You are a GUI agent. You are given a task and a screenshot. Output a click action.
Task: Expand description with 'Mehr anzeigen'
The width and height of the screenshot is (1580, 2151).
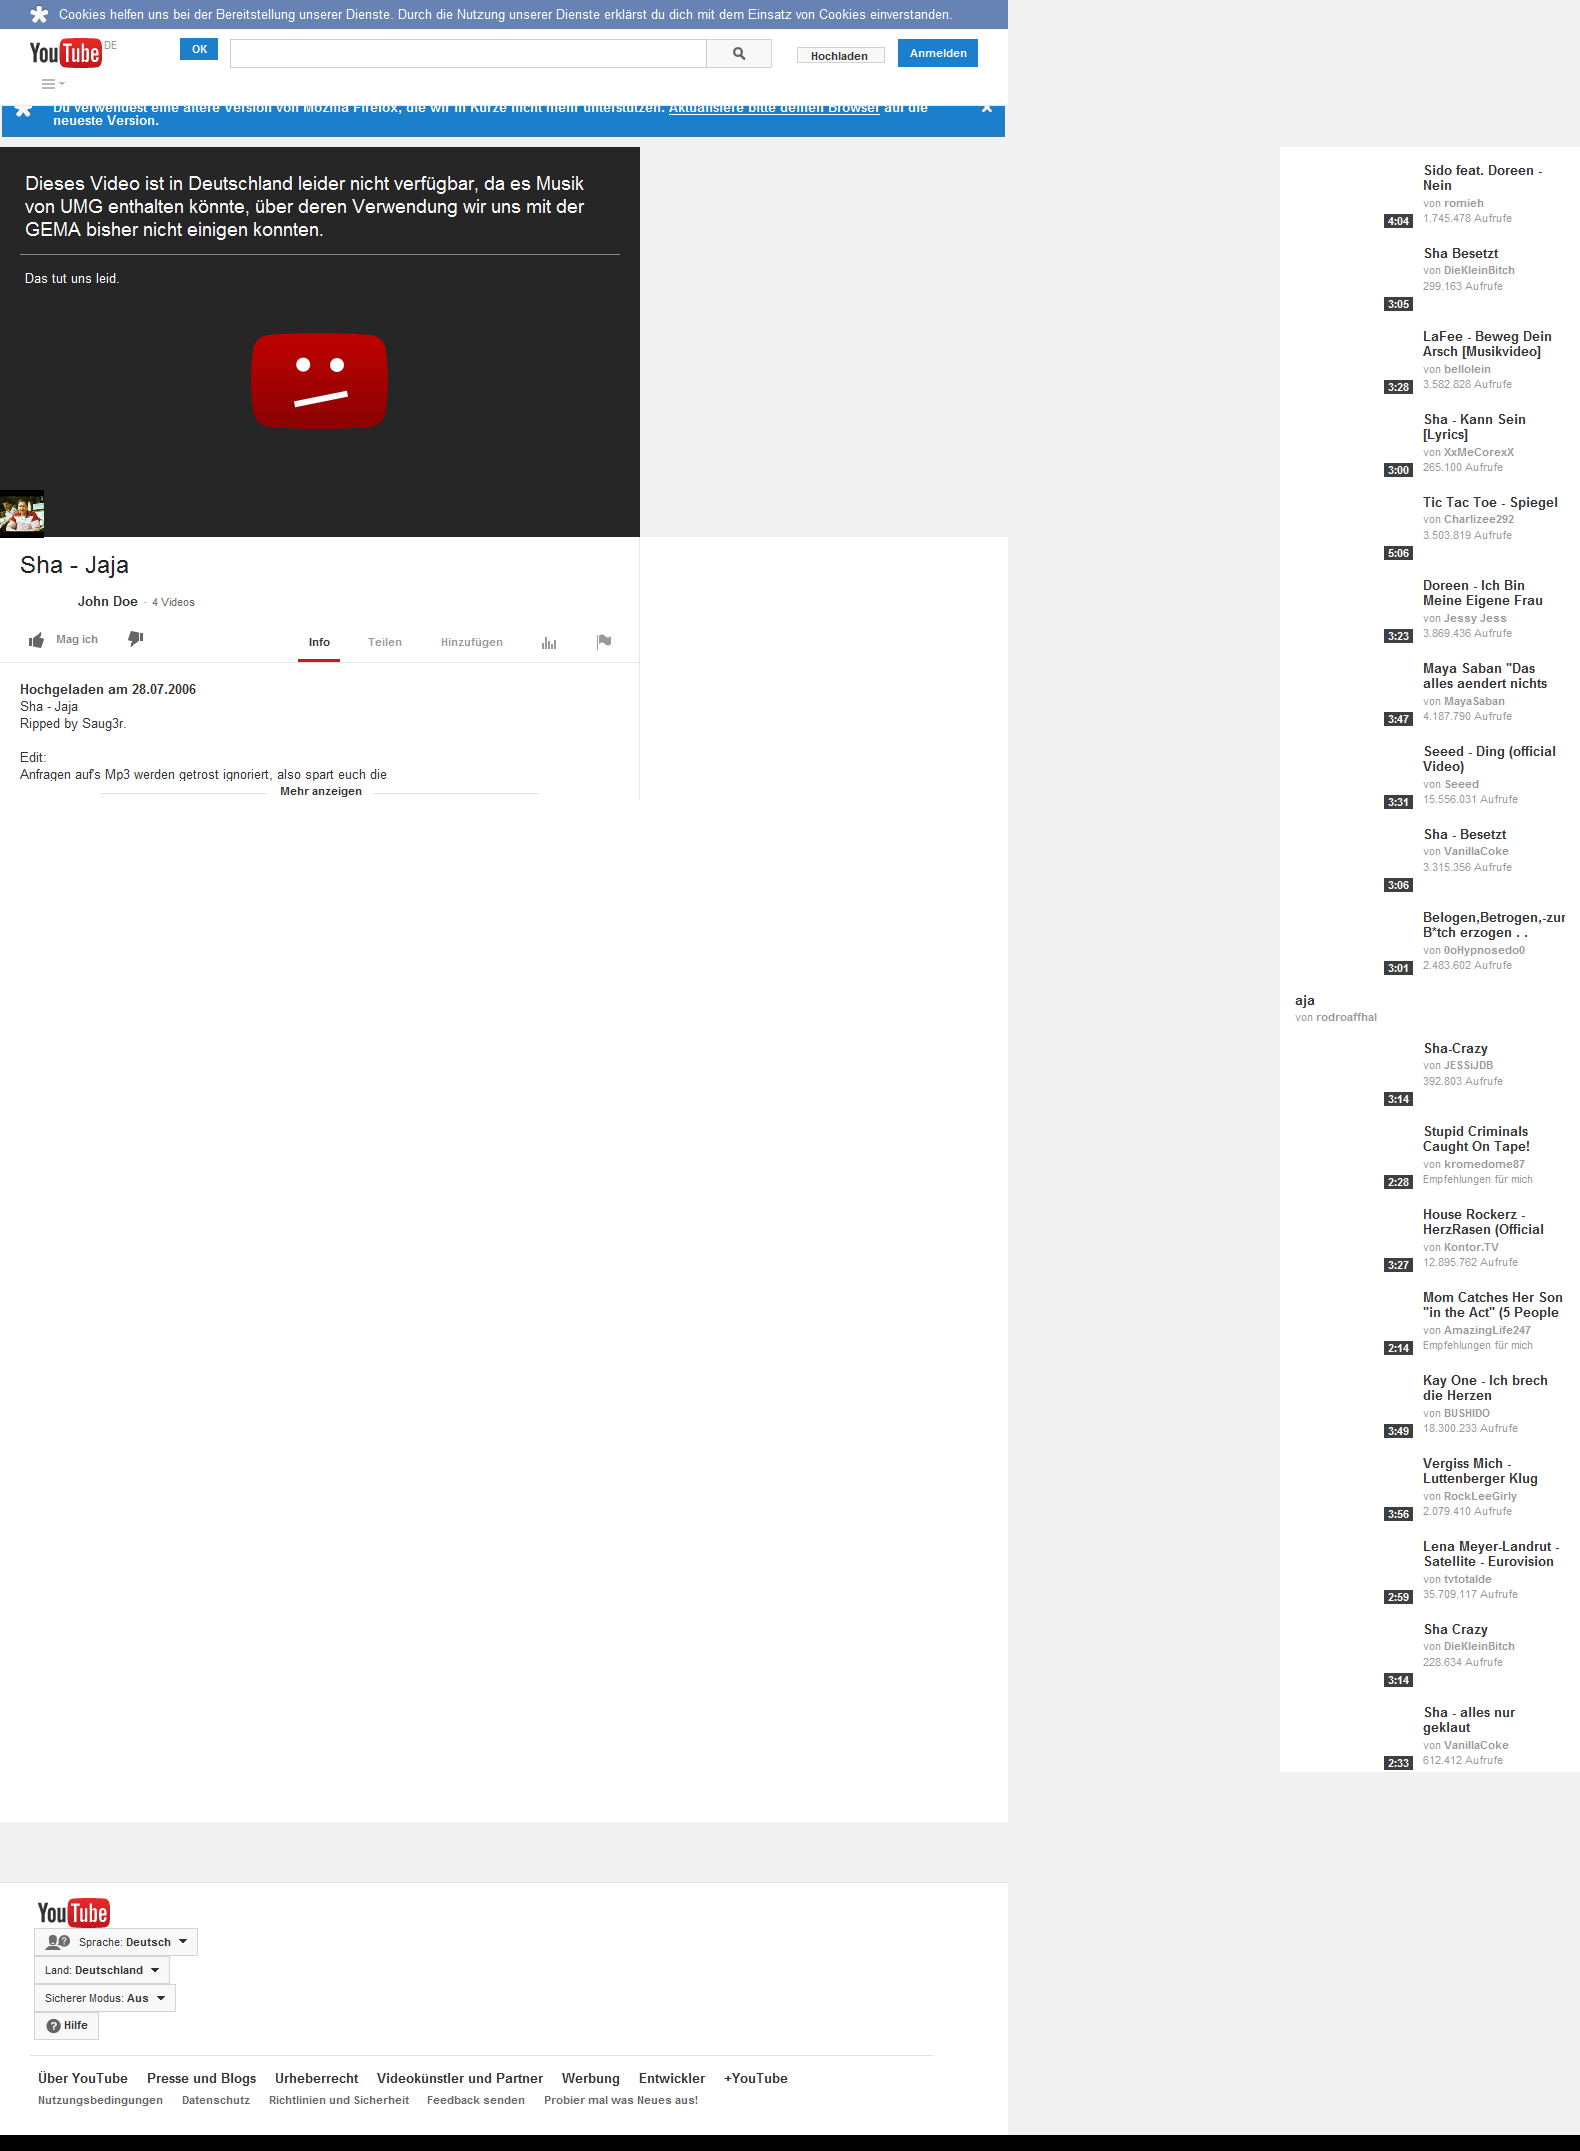tap(321, 791)
